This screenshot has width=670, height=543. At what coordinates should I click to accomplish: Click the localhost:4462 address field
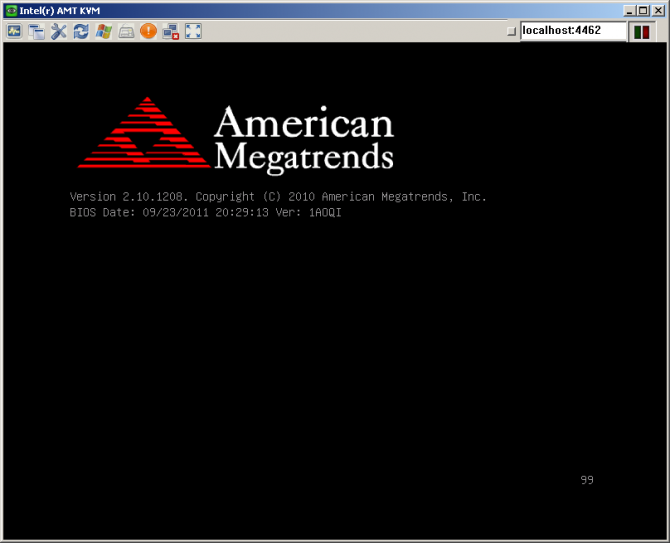coord(573,31)
